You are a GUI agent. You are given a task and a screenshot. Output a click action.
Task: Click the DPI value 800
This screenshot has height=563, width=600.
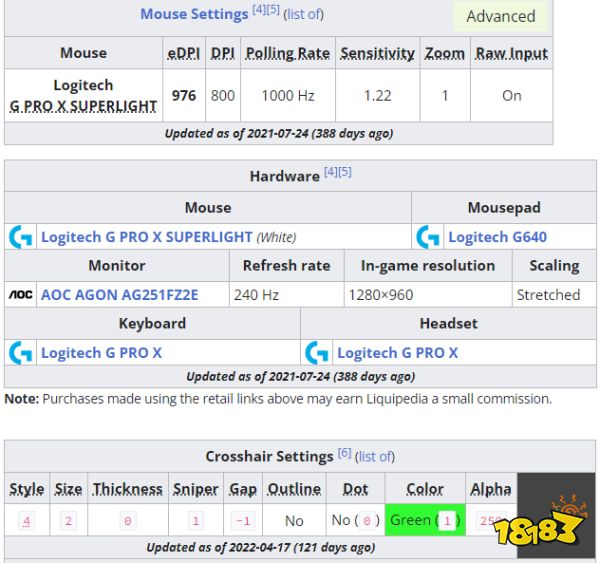(223, 95)
